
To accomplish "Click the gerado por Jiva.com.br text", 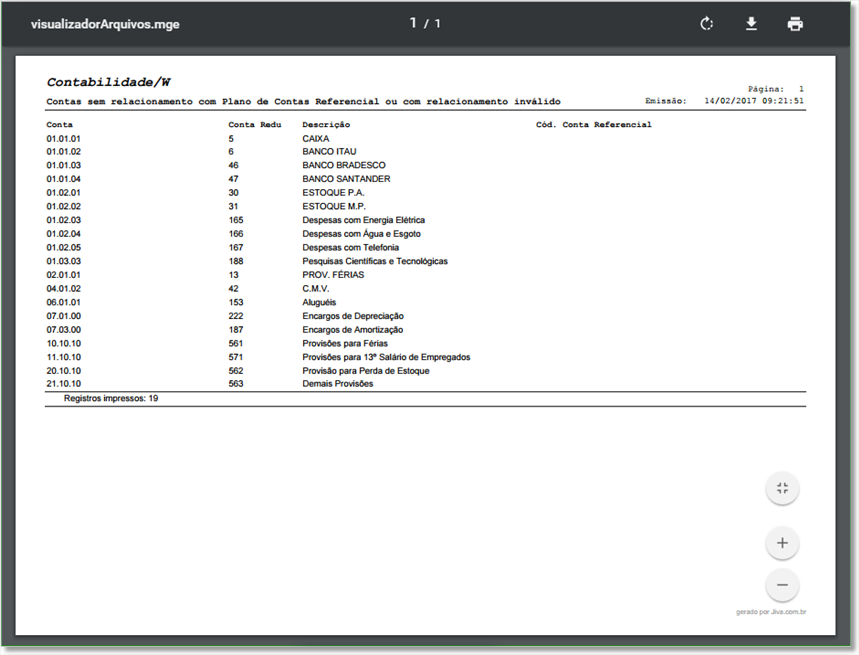I will pos(771,612).
